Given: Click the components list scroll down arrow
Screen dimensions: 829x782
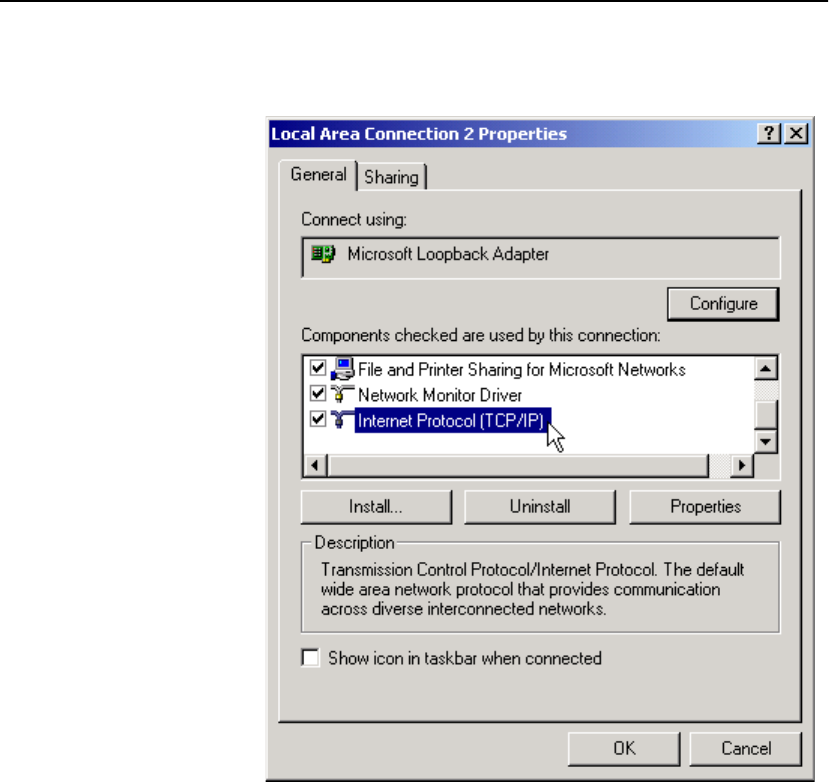Looking at the screenshot, I should pos(766,441).
